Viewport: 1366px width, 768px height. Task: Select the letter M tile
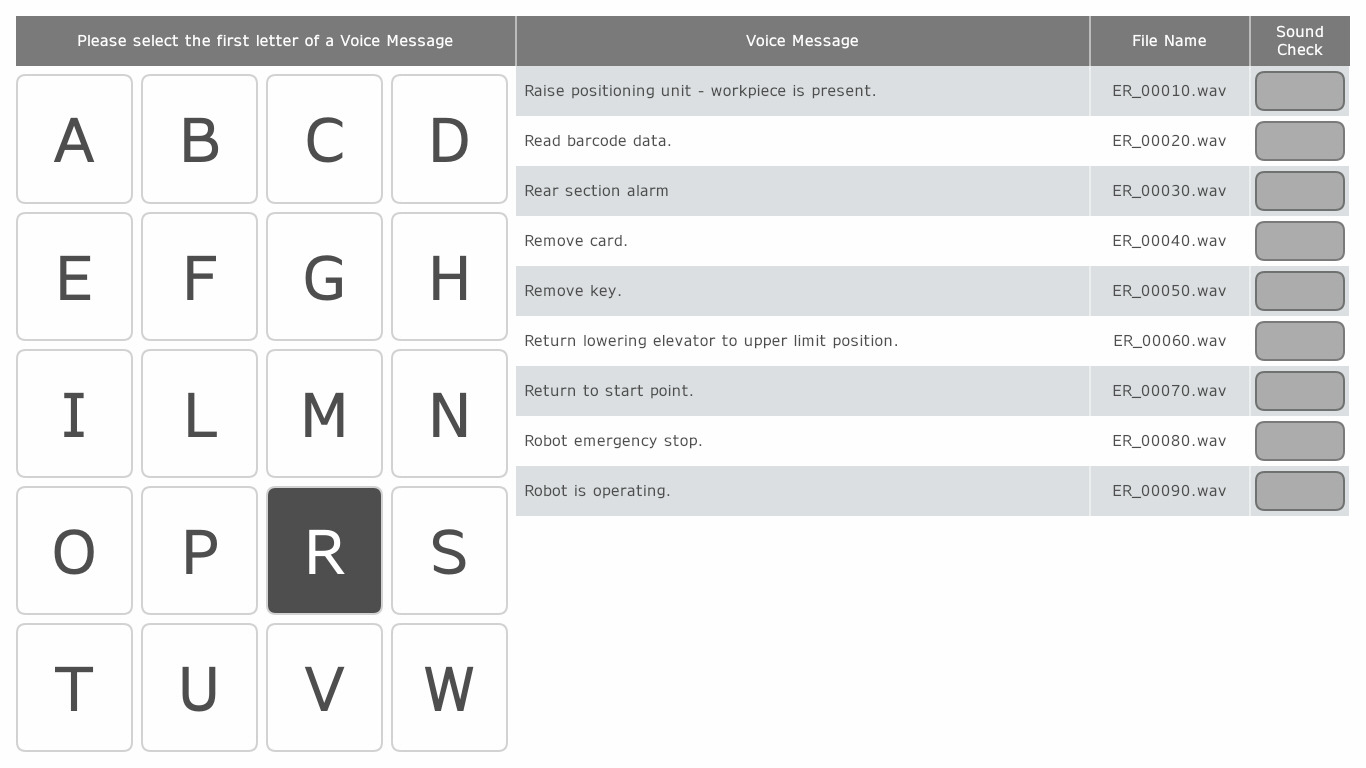324,414
